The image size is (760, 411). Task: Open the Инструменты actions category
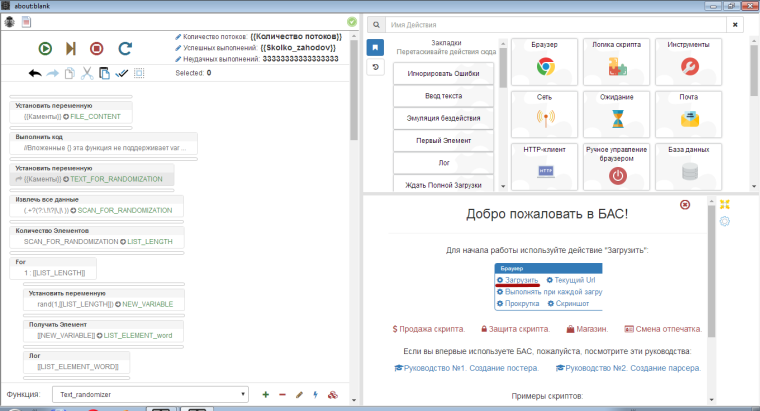coord(689,61)
